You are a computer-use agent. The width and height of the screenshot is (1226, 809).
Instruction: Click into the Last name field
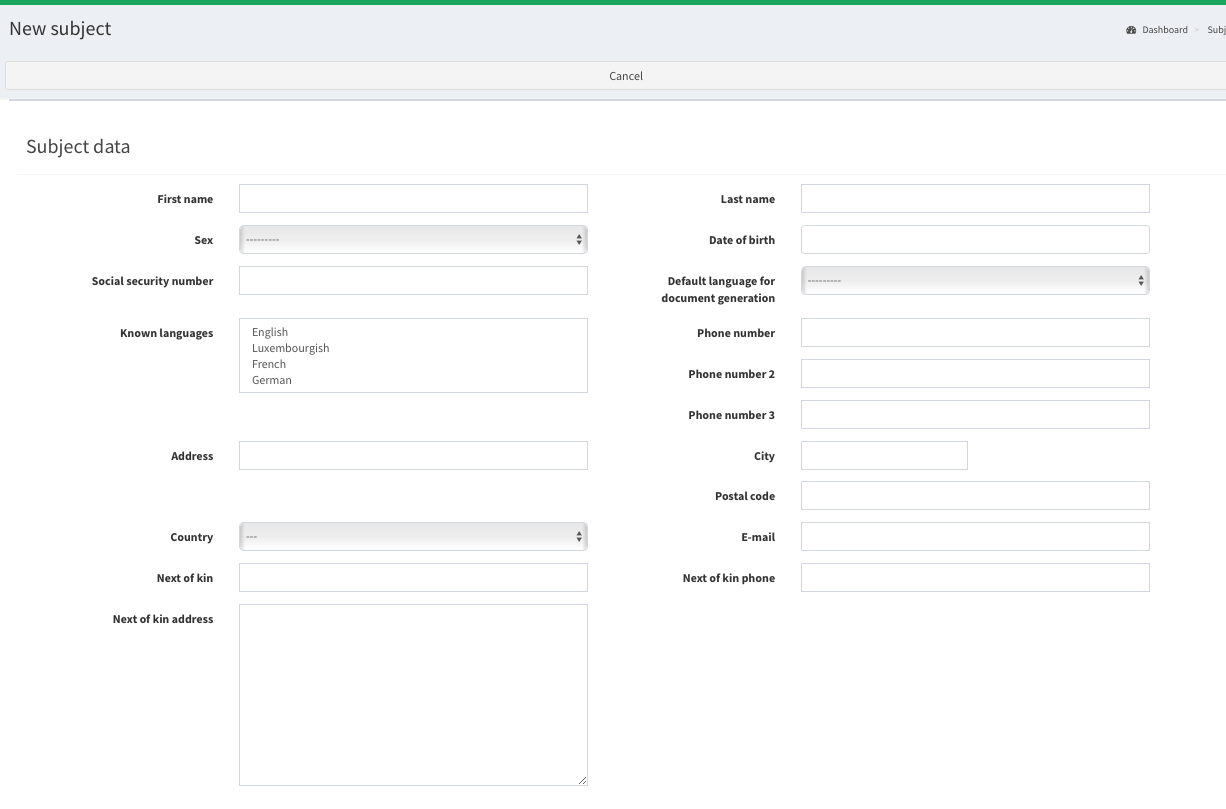pos(974,199)
